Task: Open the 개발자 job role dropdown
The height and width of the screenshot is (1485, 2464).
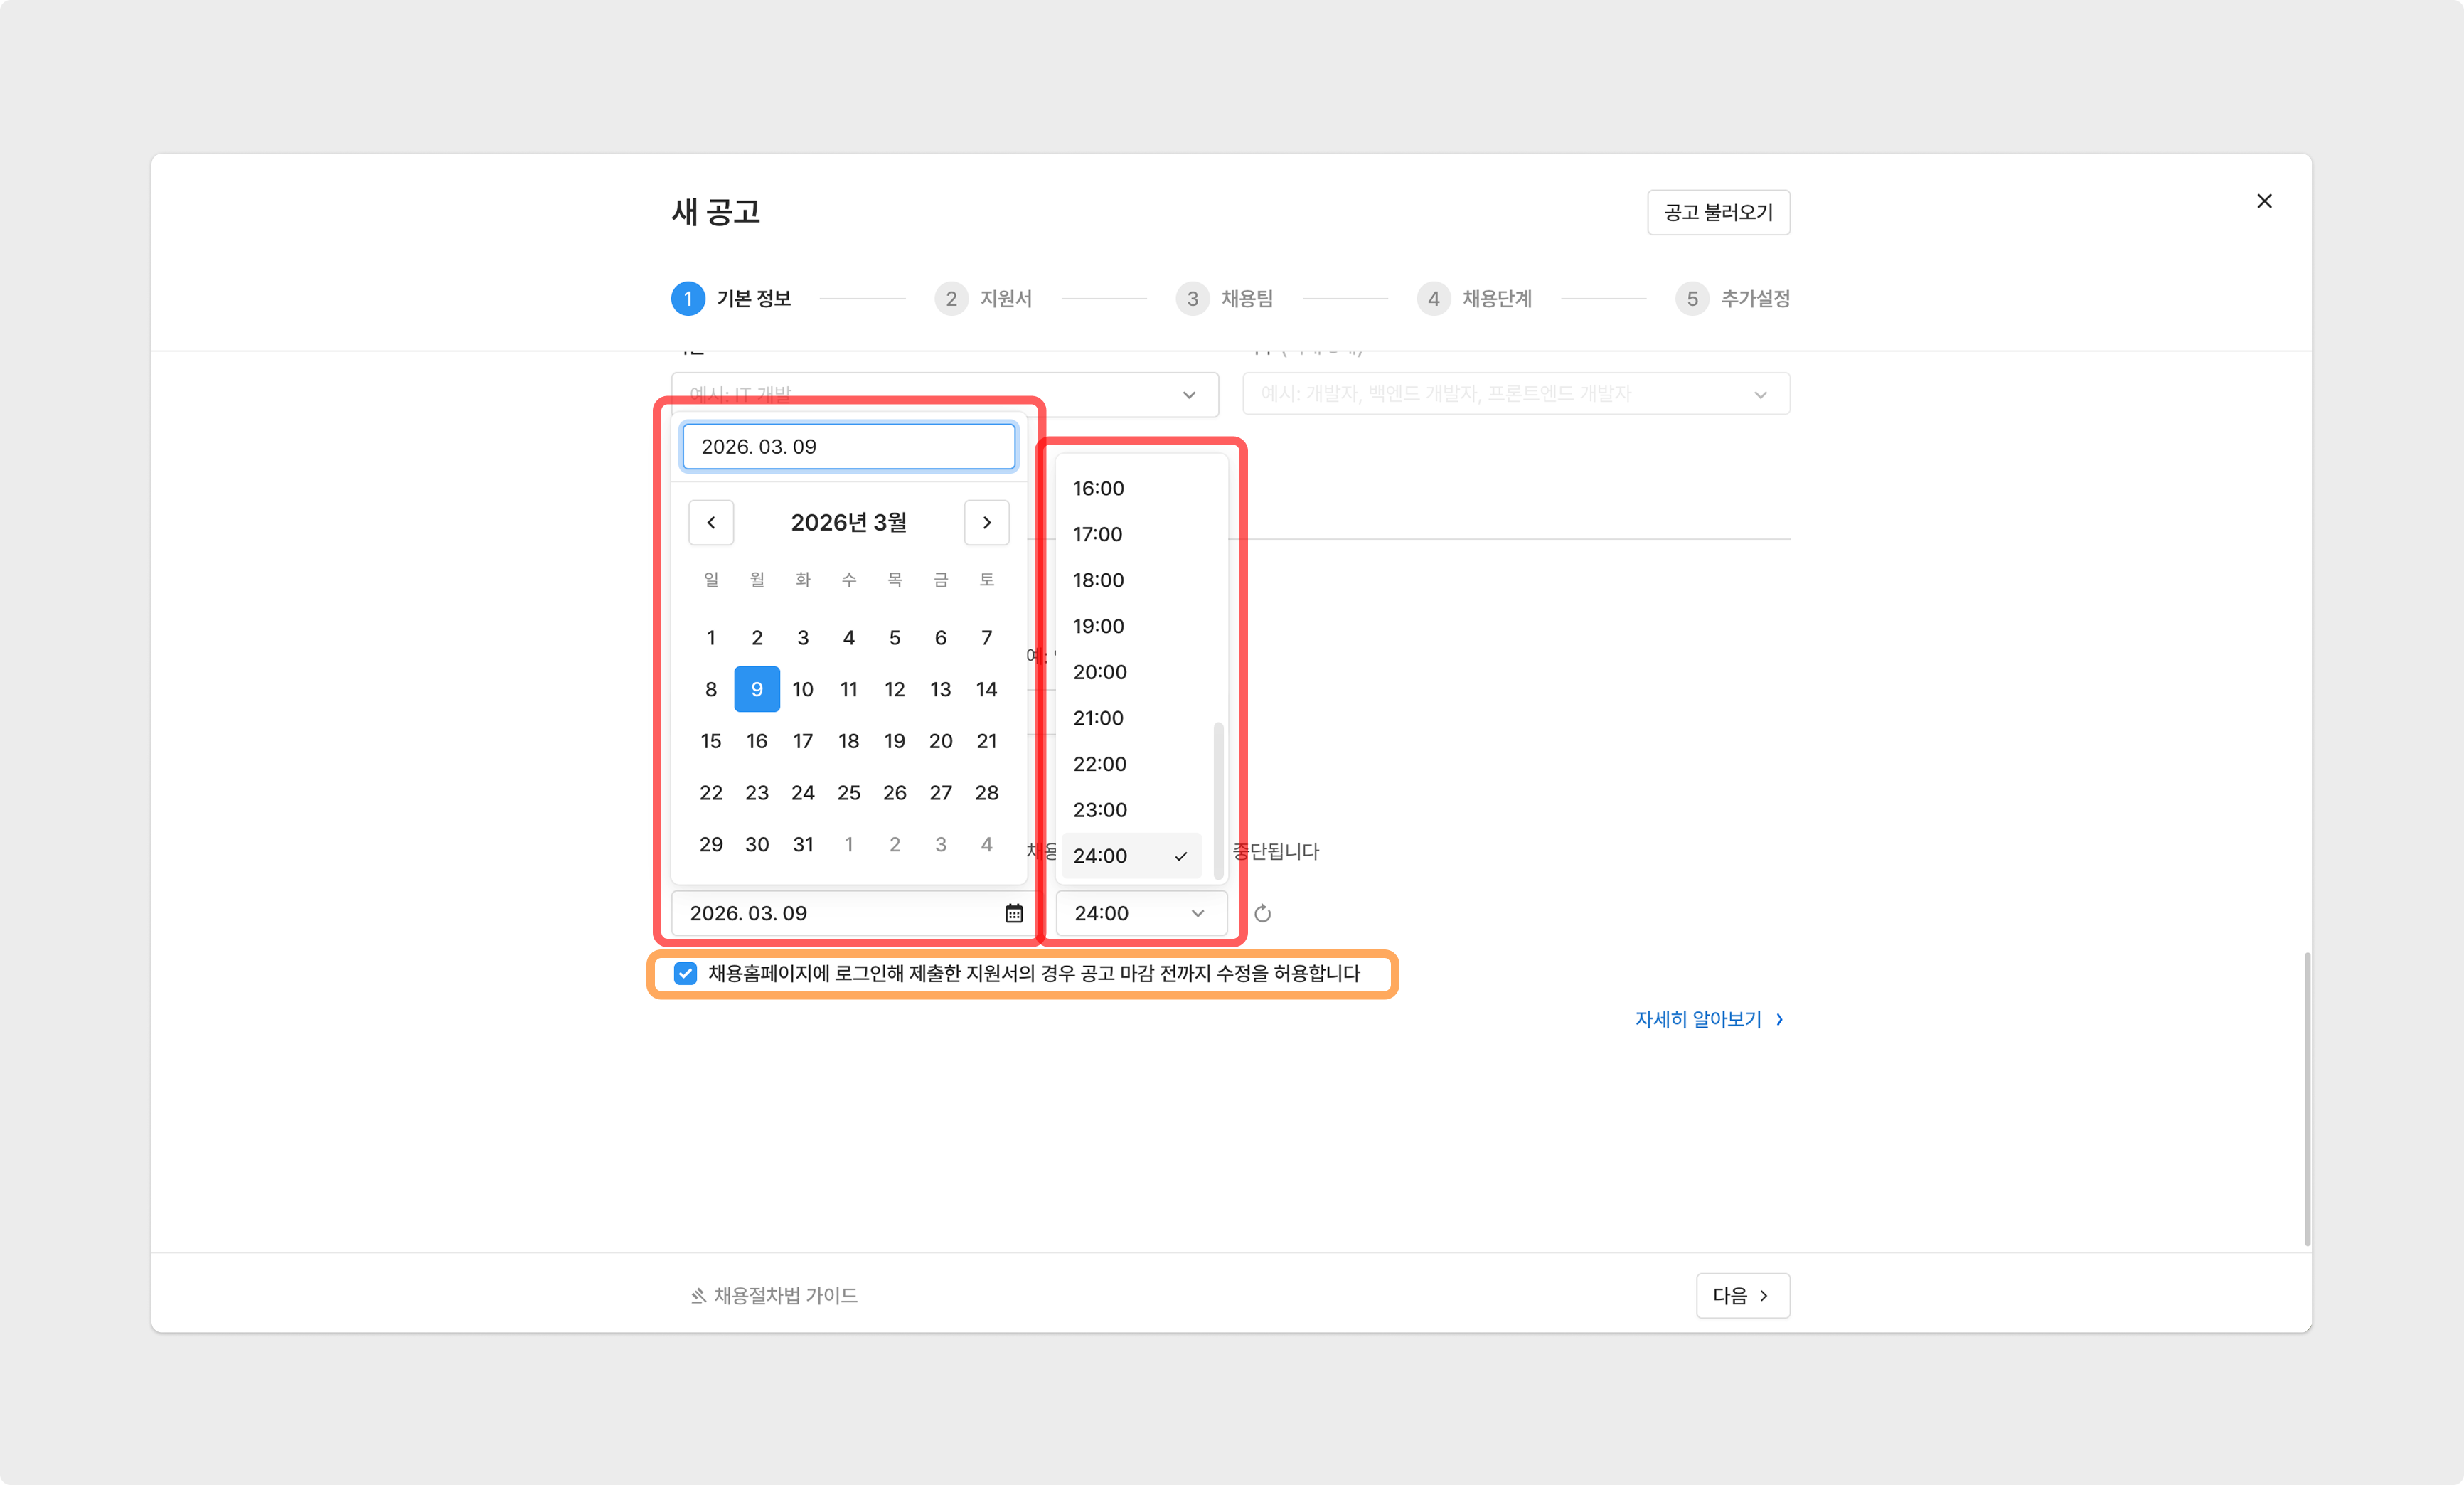Action: 1515,394
